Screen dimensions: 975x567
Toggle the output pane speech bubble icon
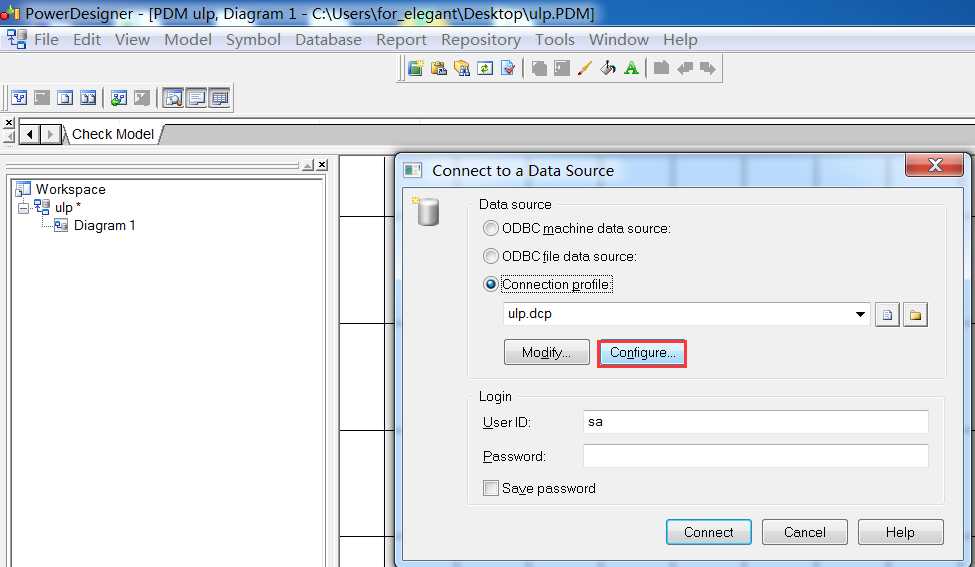click(x=196, y=98)
